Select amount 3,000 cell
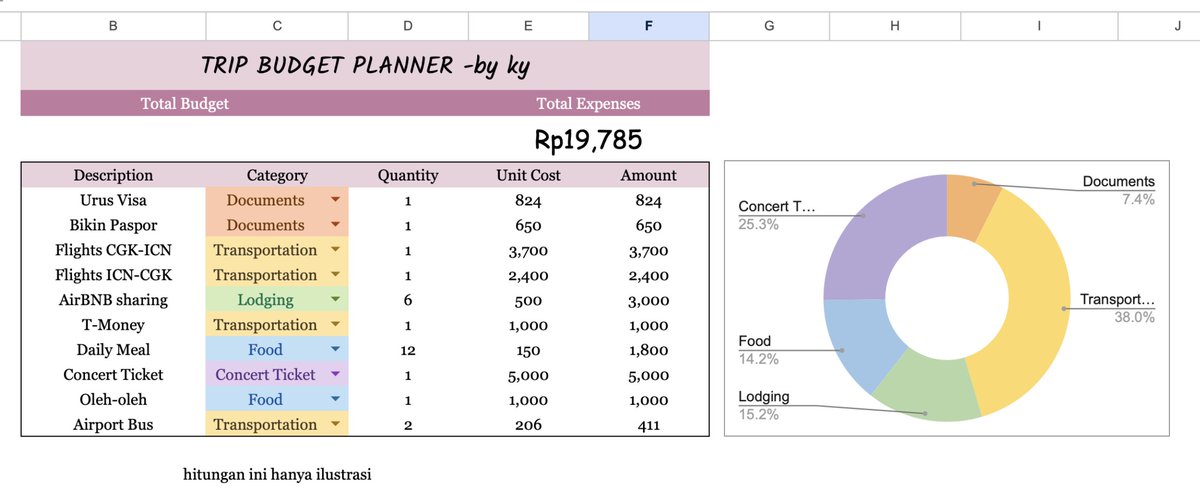This screenshot has width=1200, height=504. pos(648,300)
